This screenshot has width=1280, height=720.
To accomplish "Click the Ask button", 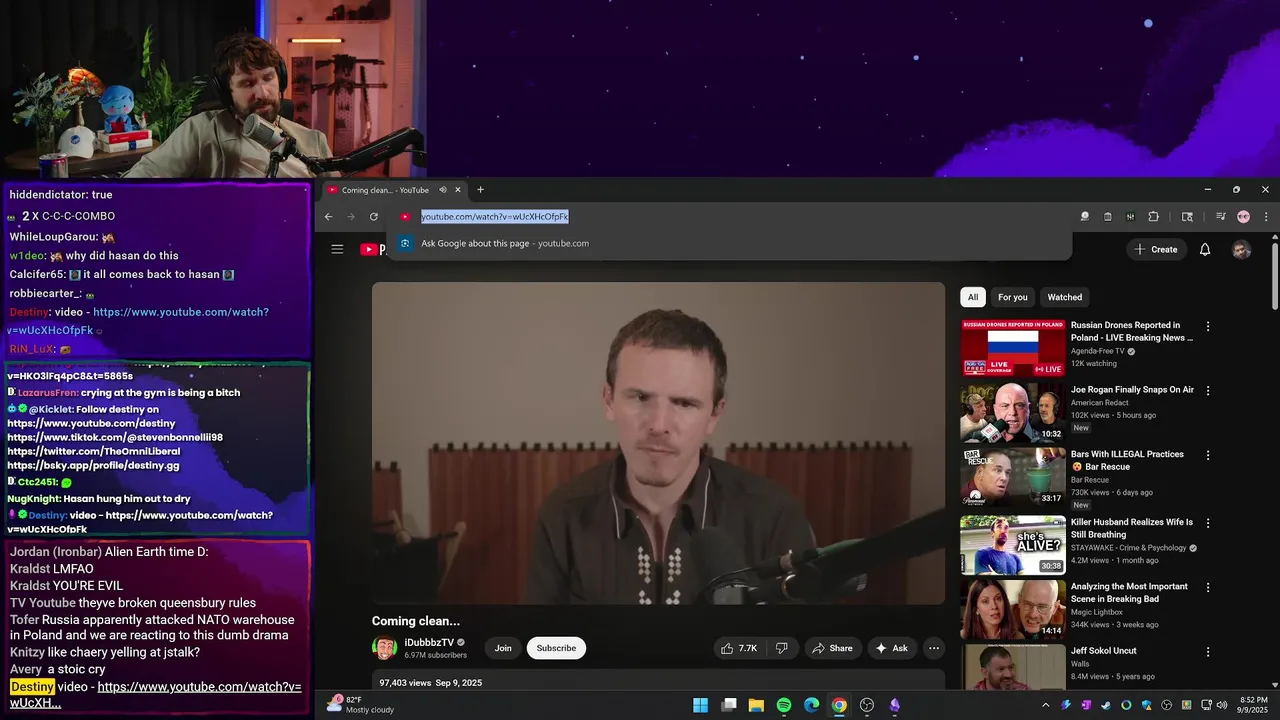I will pyautogui.click(x=892, y=648).
